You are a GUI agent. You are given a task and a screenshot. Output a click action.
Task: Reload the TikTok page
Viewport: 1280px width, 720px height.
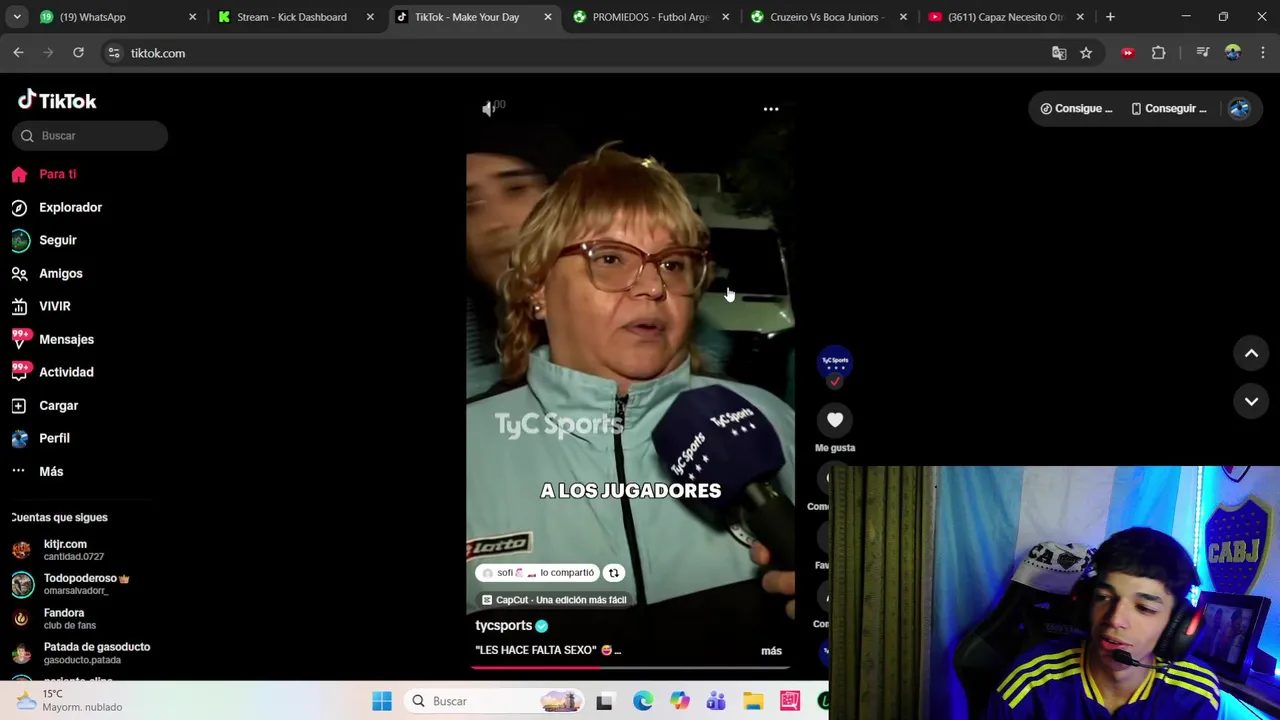(x=78, y=53)
